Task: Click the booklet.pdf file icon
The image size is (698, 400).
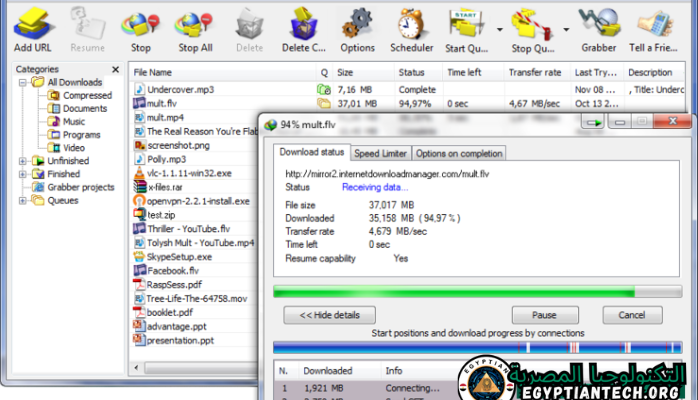Action: coord(139,312)
